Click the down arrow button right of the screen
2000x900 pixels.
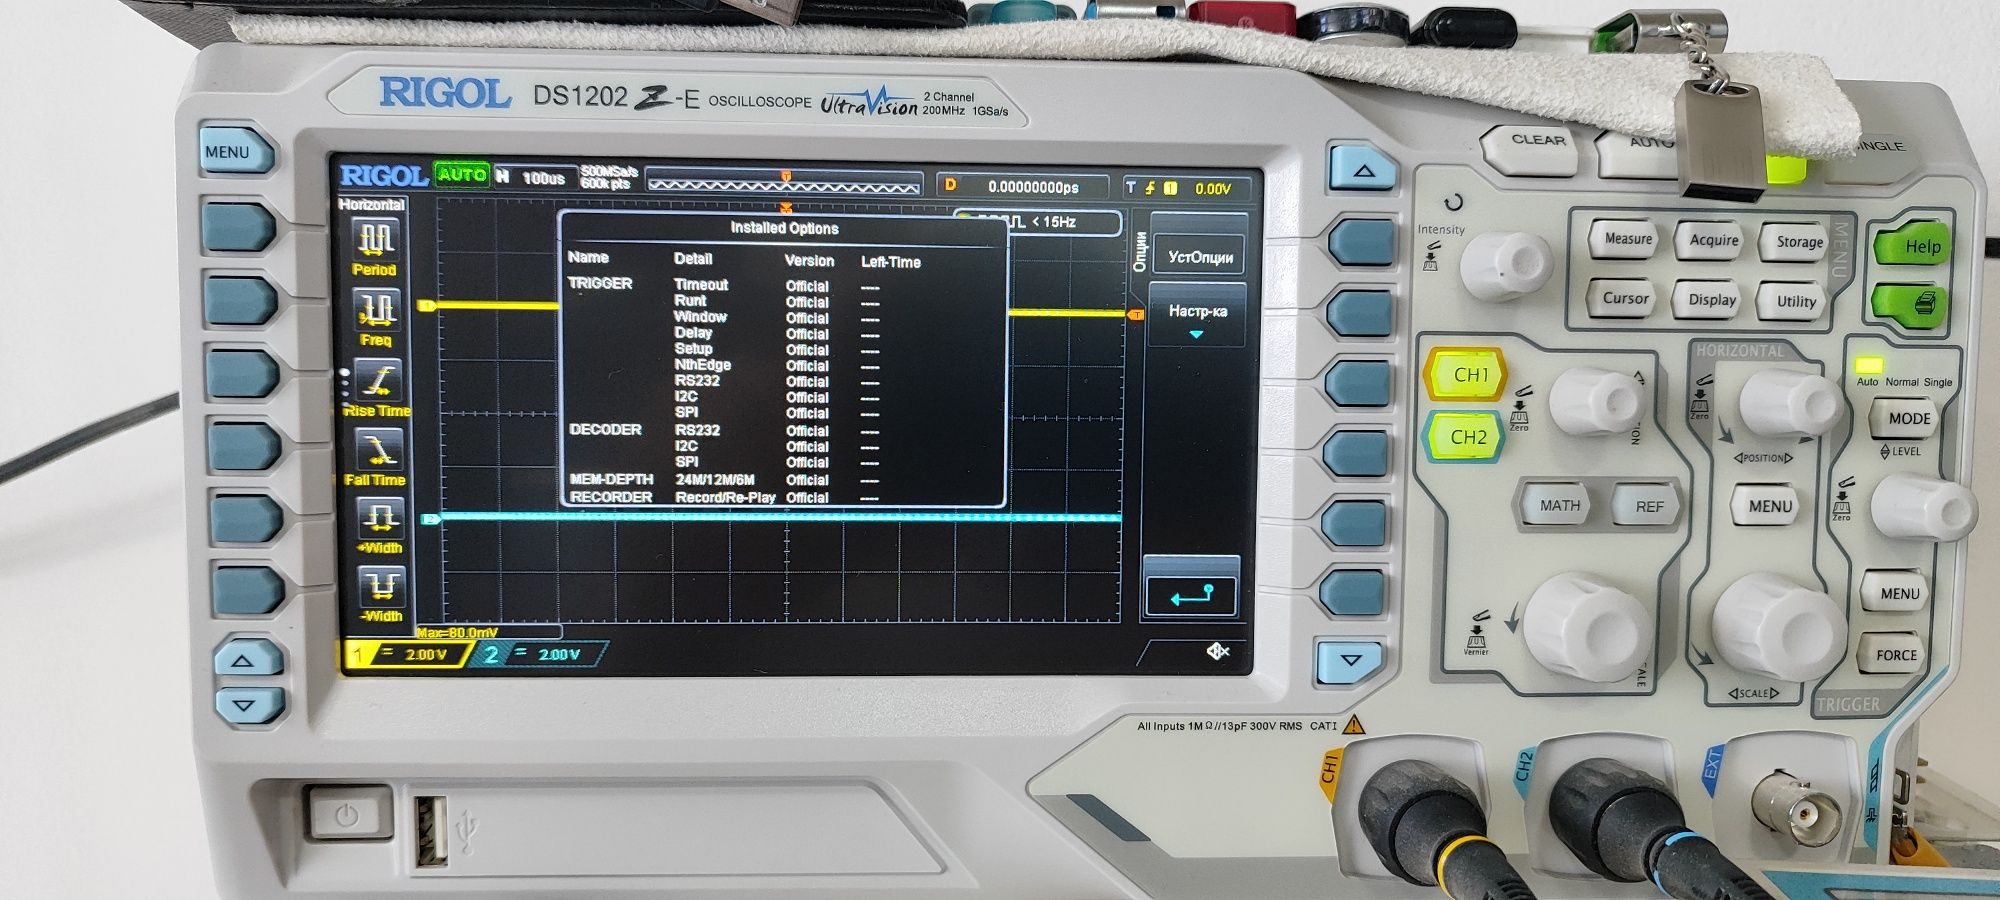(1350, 662)
